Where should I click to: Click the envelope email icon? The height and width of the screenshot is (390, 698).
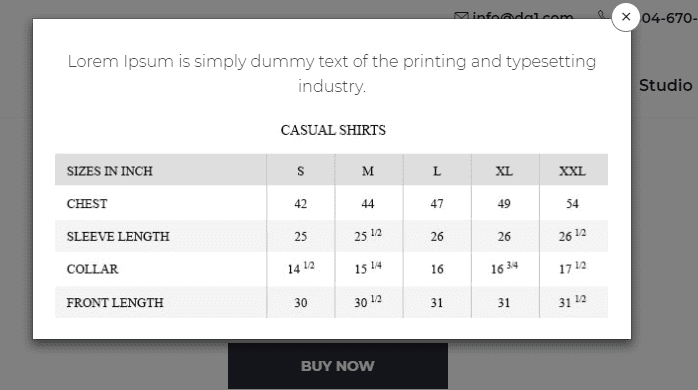461,16
